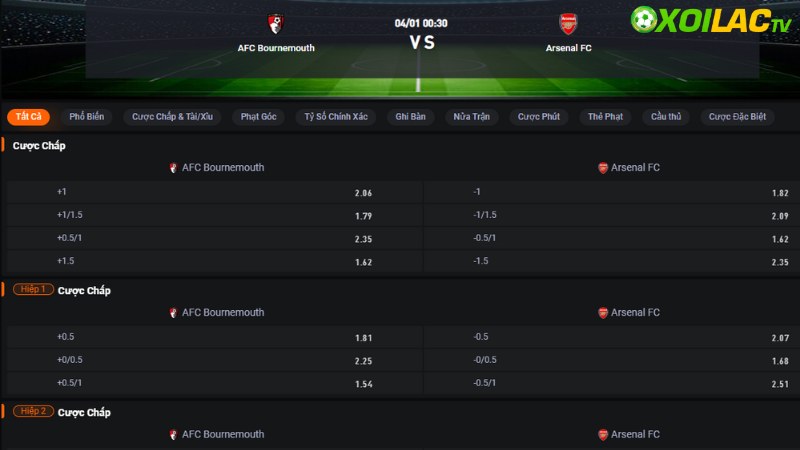Pick first-half Bournemouth +0.5 odds 1.81
Screen dimensions: 800x450
(215, 337)
